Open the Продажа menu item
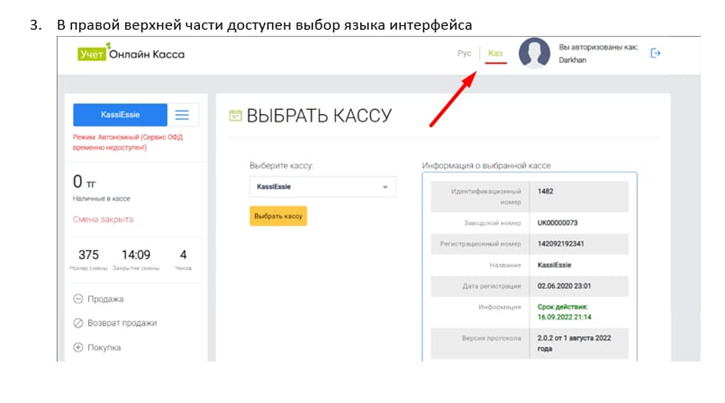 pyautogui.click(x=105, y=299)
